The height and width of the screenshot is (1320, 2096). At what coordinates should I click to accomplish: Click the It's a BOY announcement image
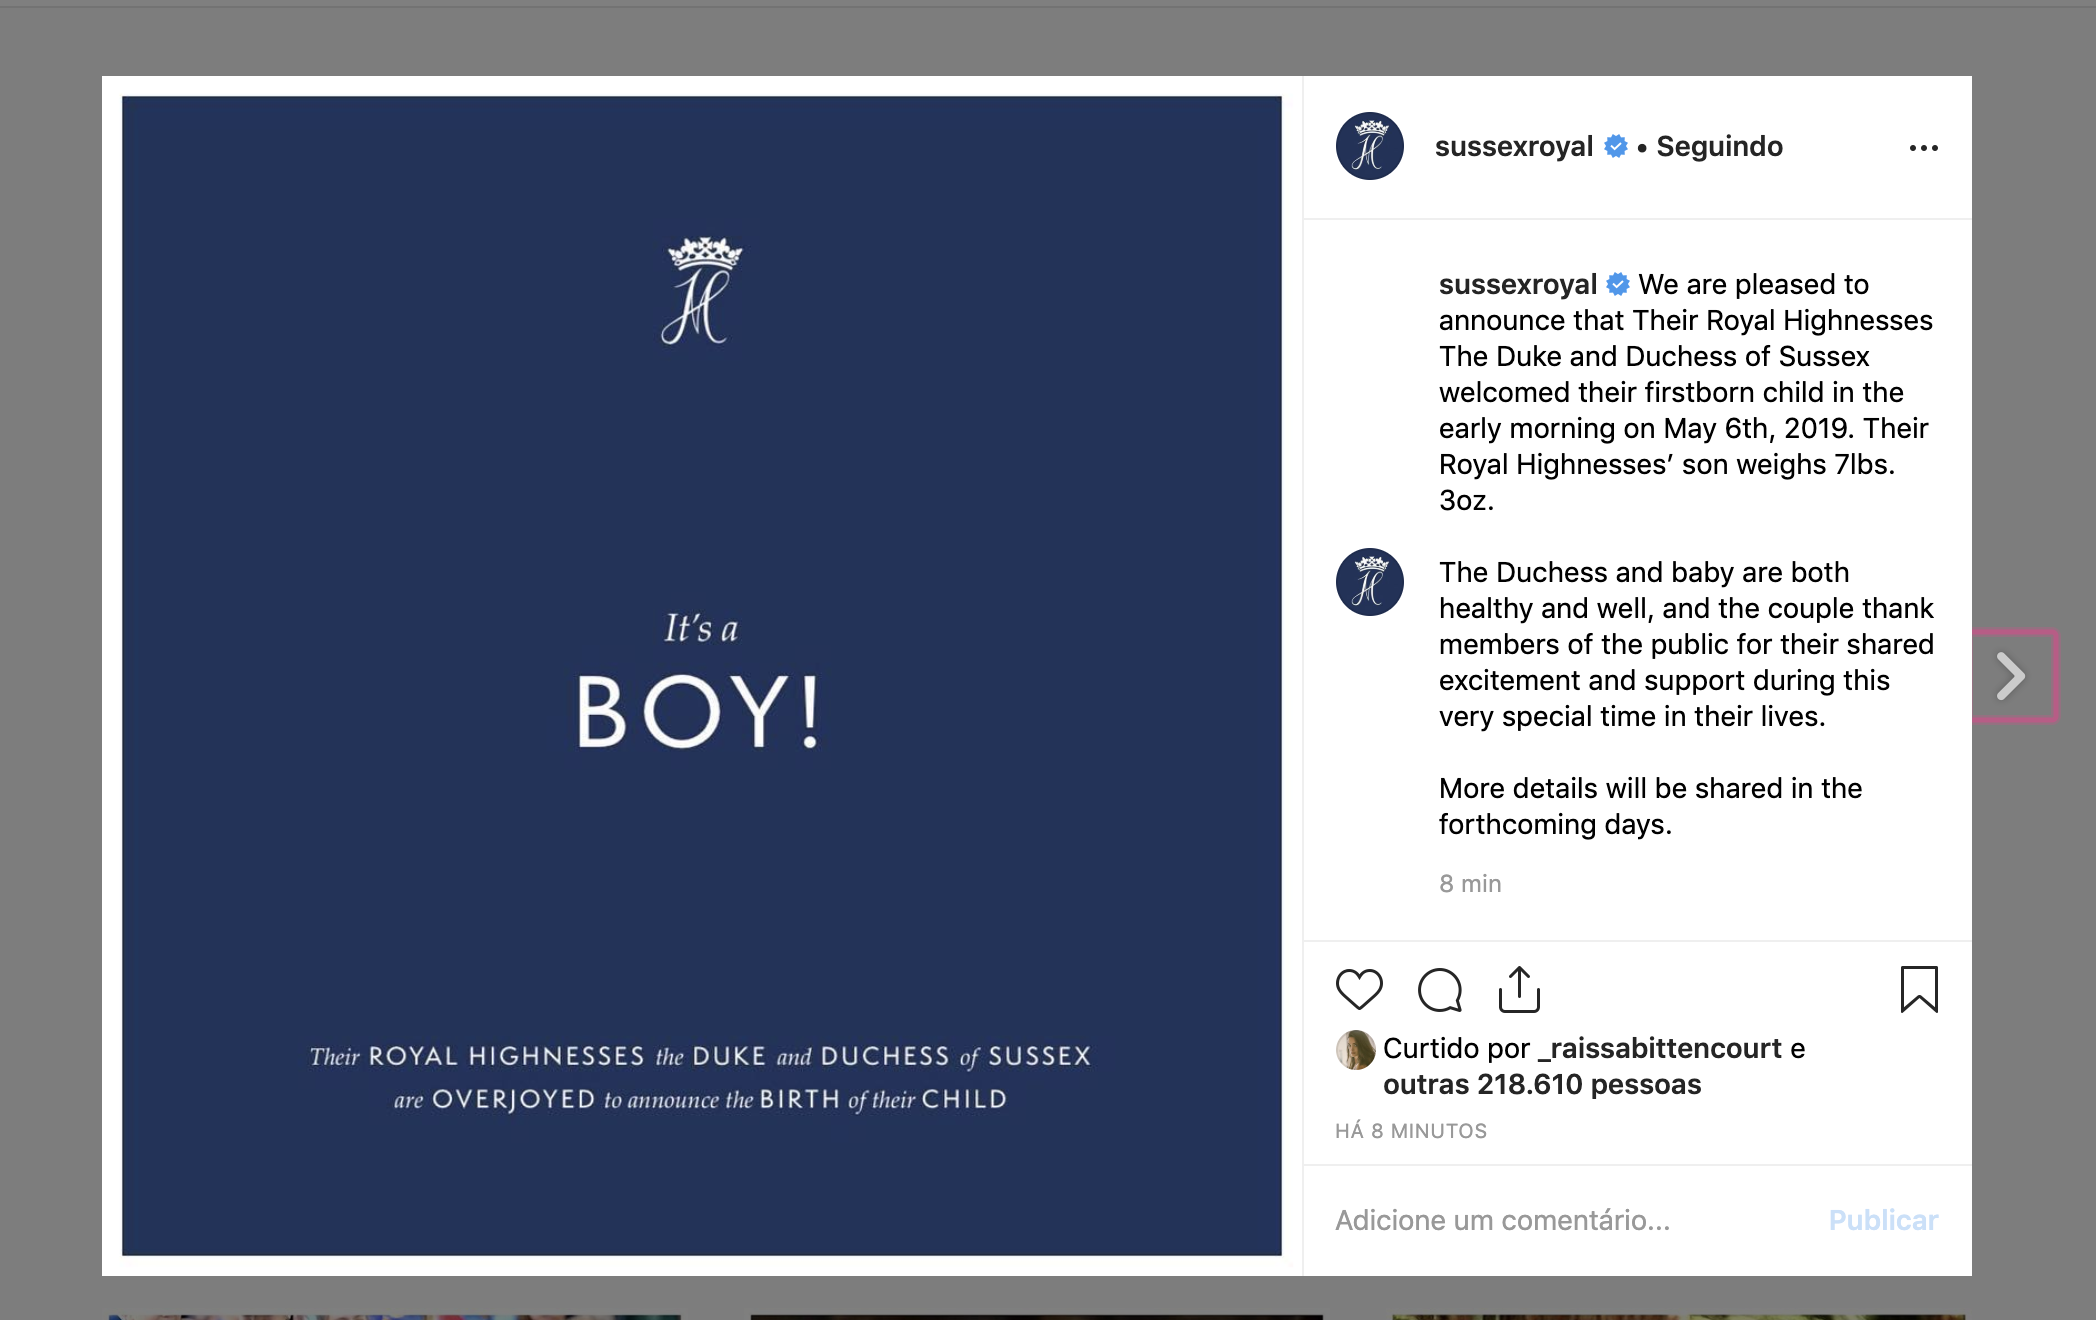701,676
